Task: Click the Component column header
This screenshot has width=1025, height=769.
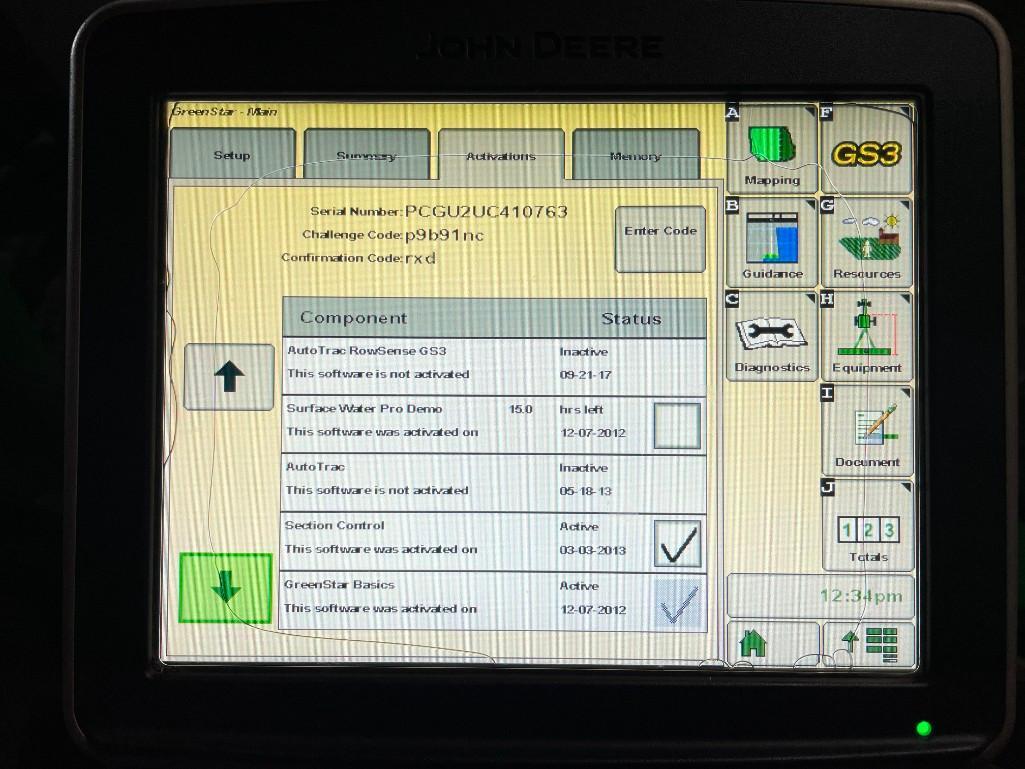Action: tap(353, 318)
